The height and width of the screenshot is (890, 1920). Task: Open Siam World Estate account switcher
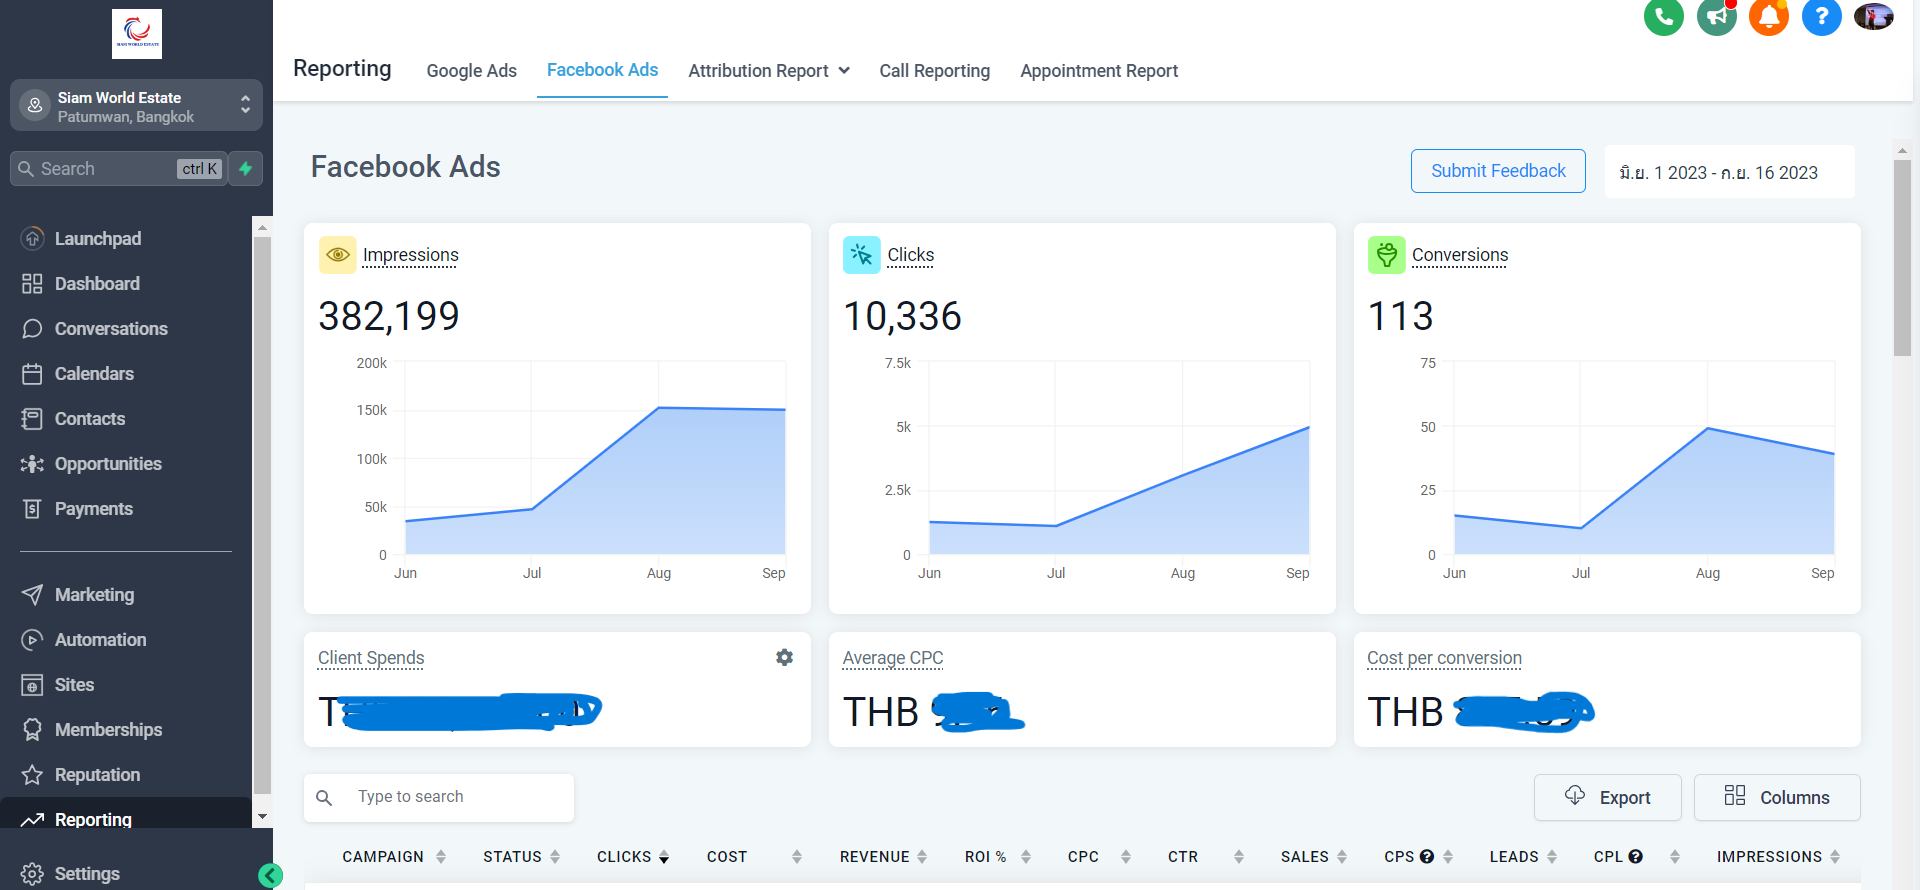click(x=136, y=106)
